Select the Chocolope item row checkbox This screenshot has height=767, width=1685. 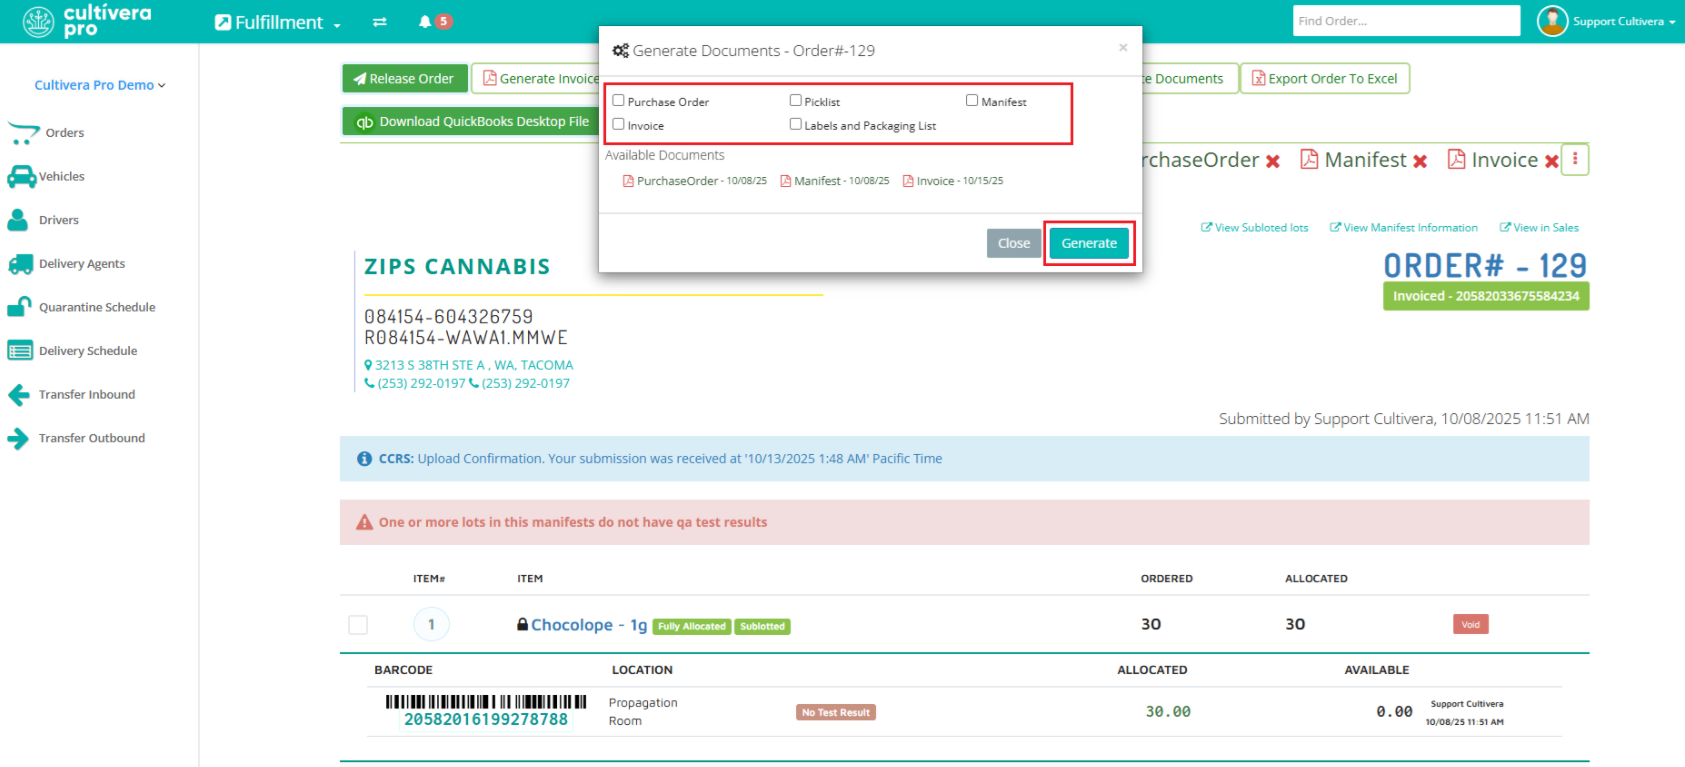358,625
